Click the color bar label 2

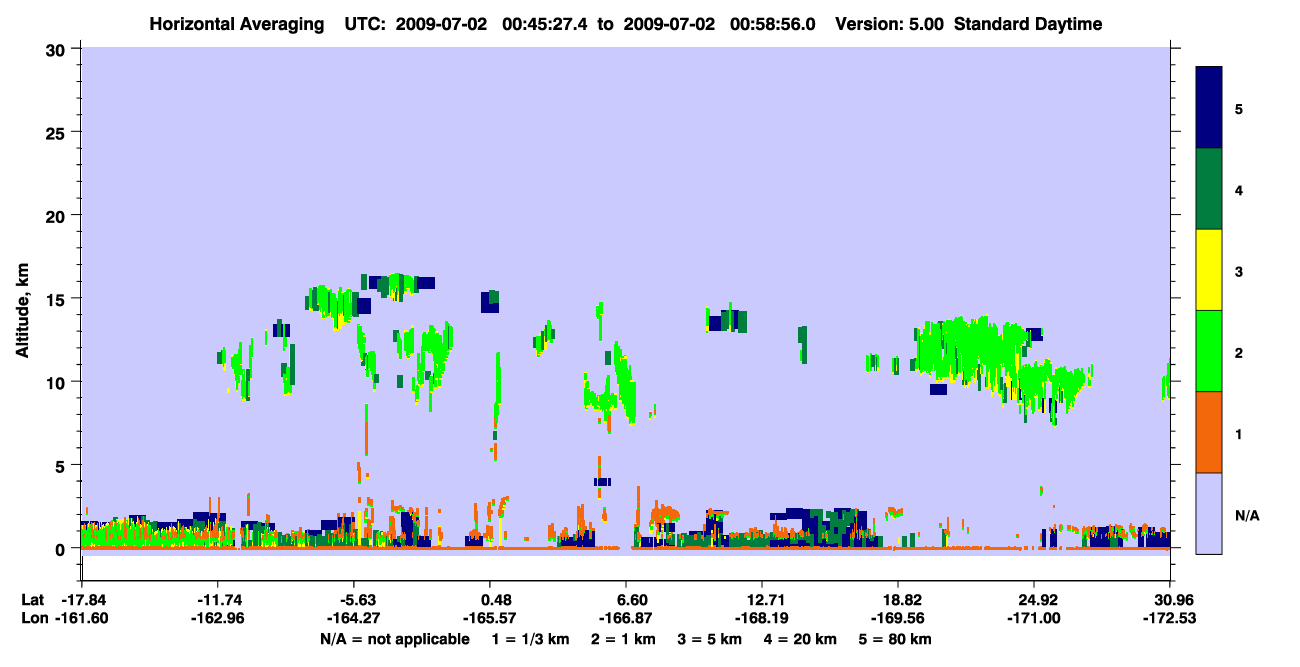click(1239, 353)
